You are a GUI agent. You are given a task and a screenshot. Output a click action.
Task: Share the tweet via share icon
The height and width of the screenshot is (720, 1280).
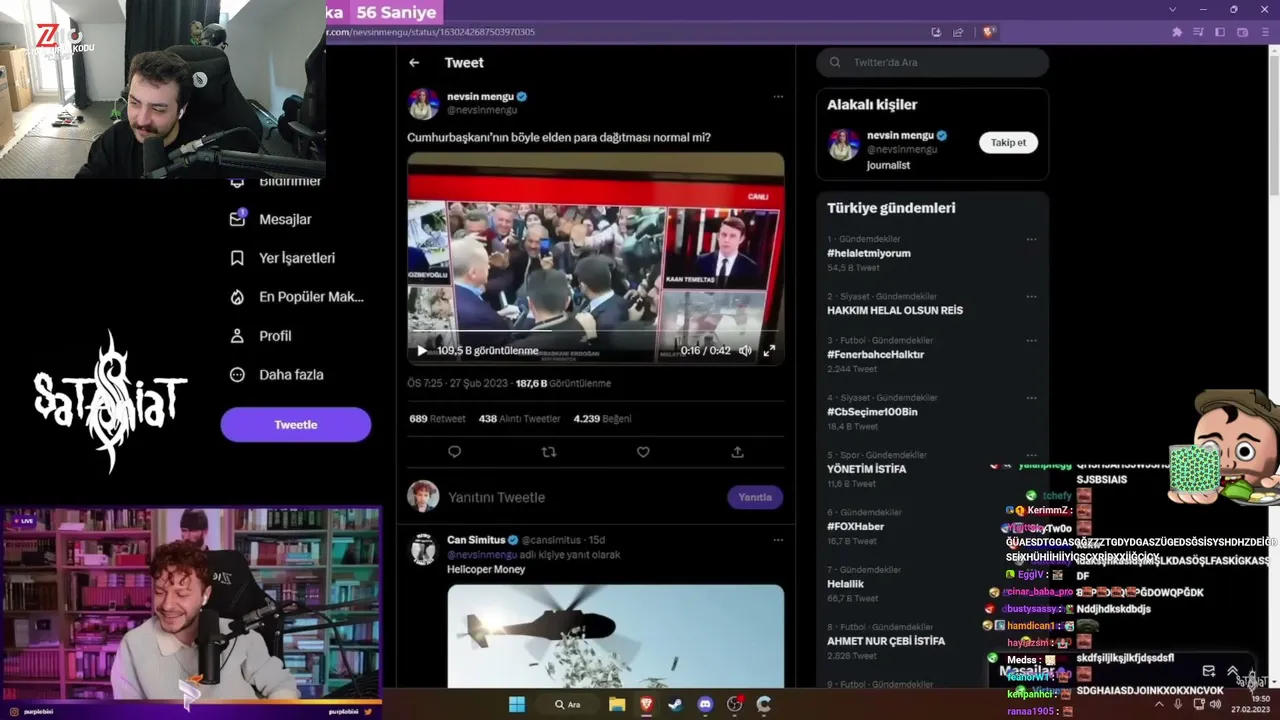pos(737,452)
